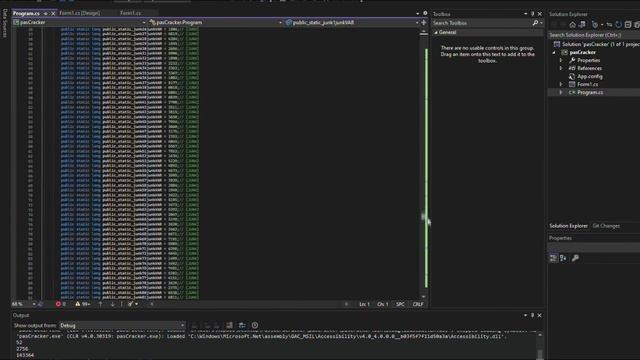
Task: Click the Search Toolbox input field
Action: pos(482,23)
